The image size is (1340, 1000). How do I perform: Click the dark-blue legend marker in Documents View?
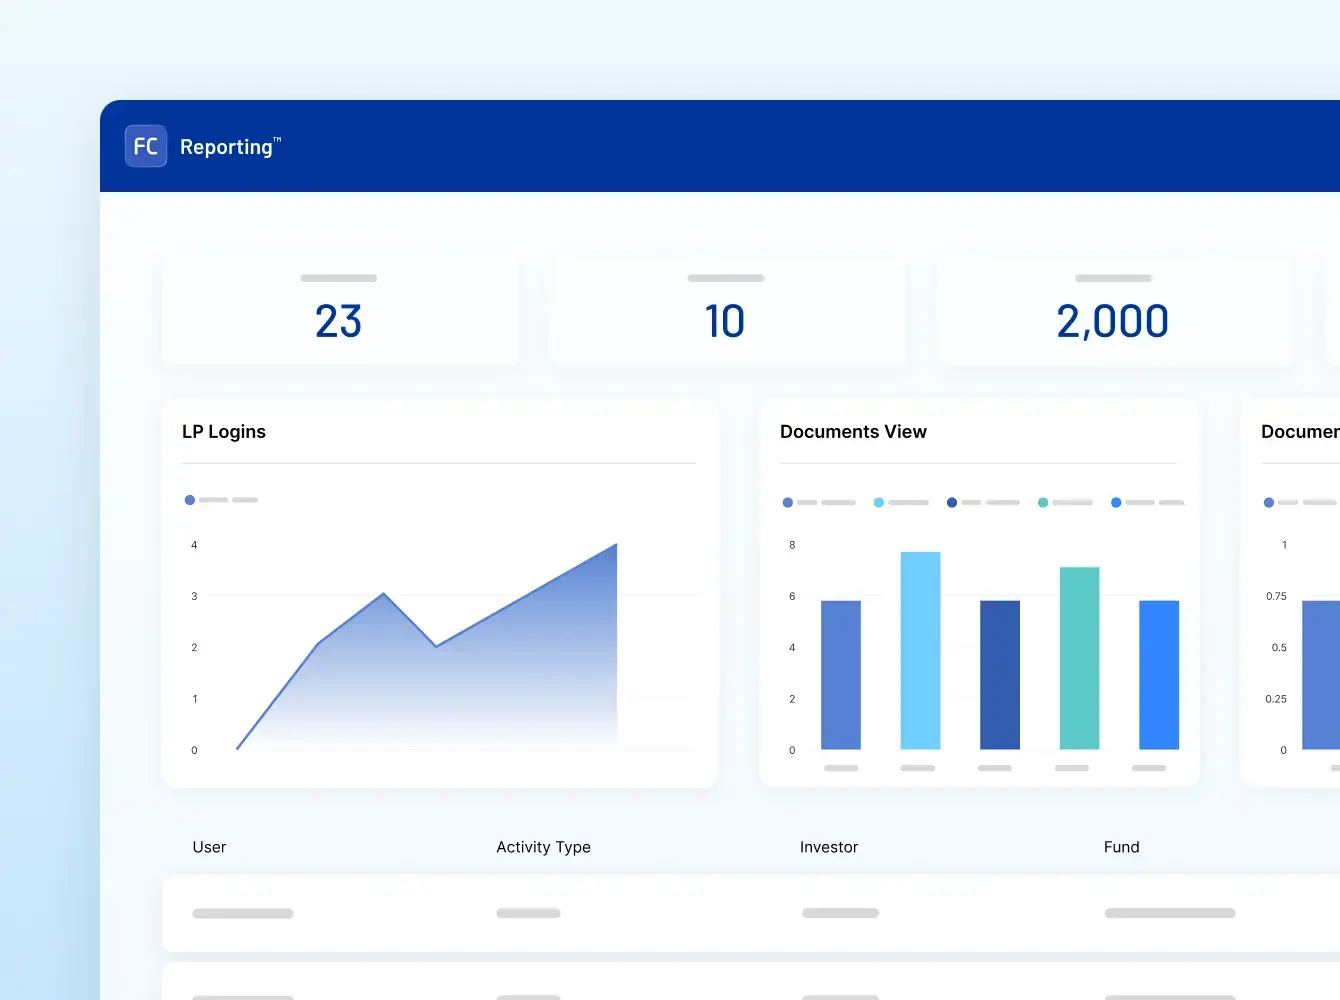tap(951, 503)
